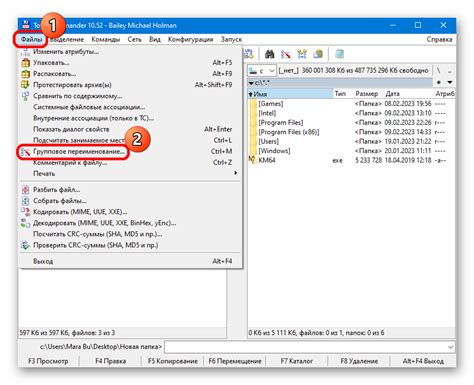Screen dimensions: 474x385
Task: Click the Alt+F4 Выход button
Action: pyautogui.click(x=423, y=361)
